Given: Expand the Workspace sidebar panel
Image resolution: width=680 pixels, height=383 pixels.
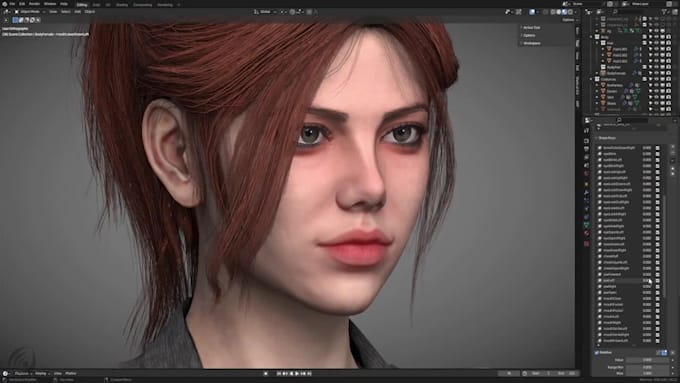Looking at the screenshot, I should (x=531, y=43).
